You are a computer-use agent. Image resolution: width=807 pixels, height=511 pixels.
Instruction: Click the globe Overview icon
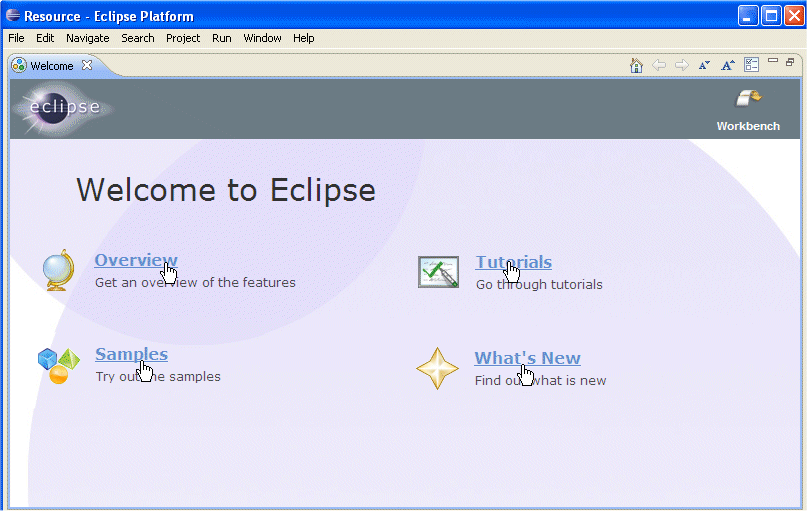58,270
